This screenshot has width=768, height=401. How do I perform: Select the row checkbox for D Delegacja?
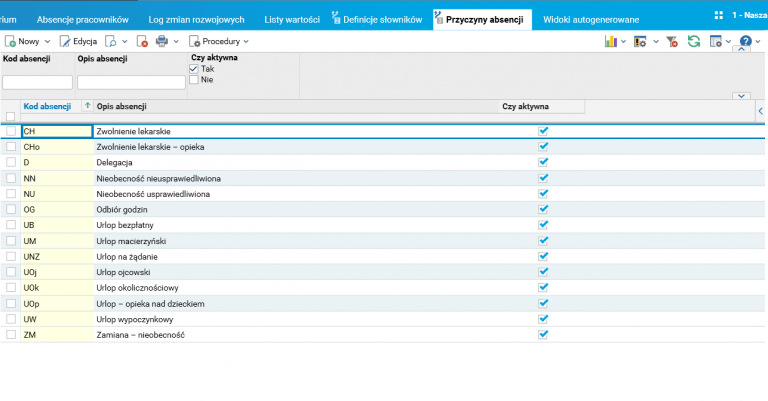pos(11,163)
